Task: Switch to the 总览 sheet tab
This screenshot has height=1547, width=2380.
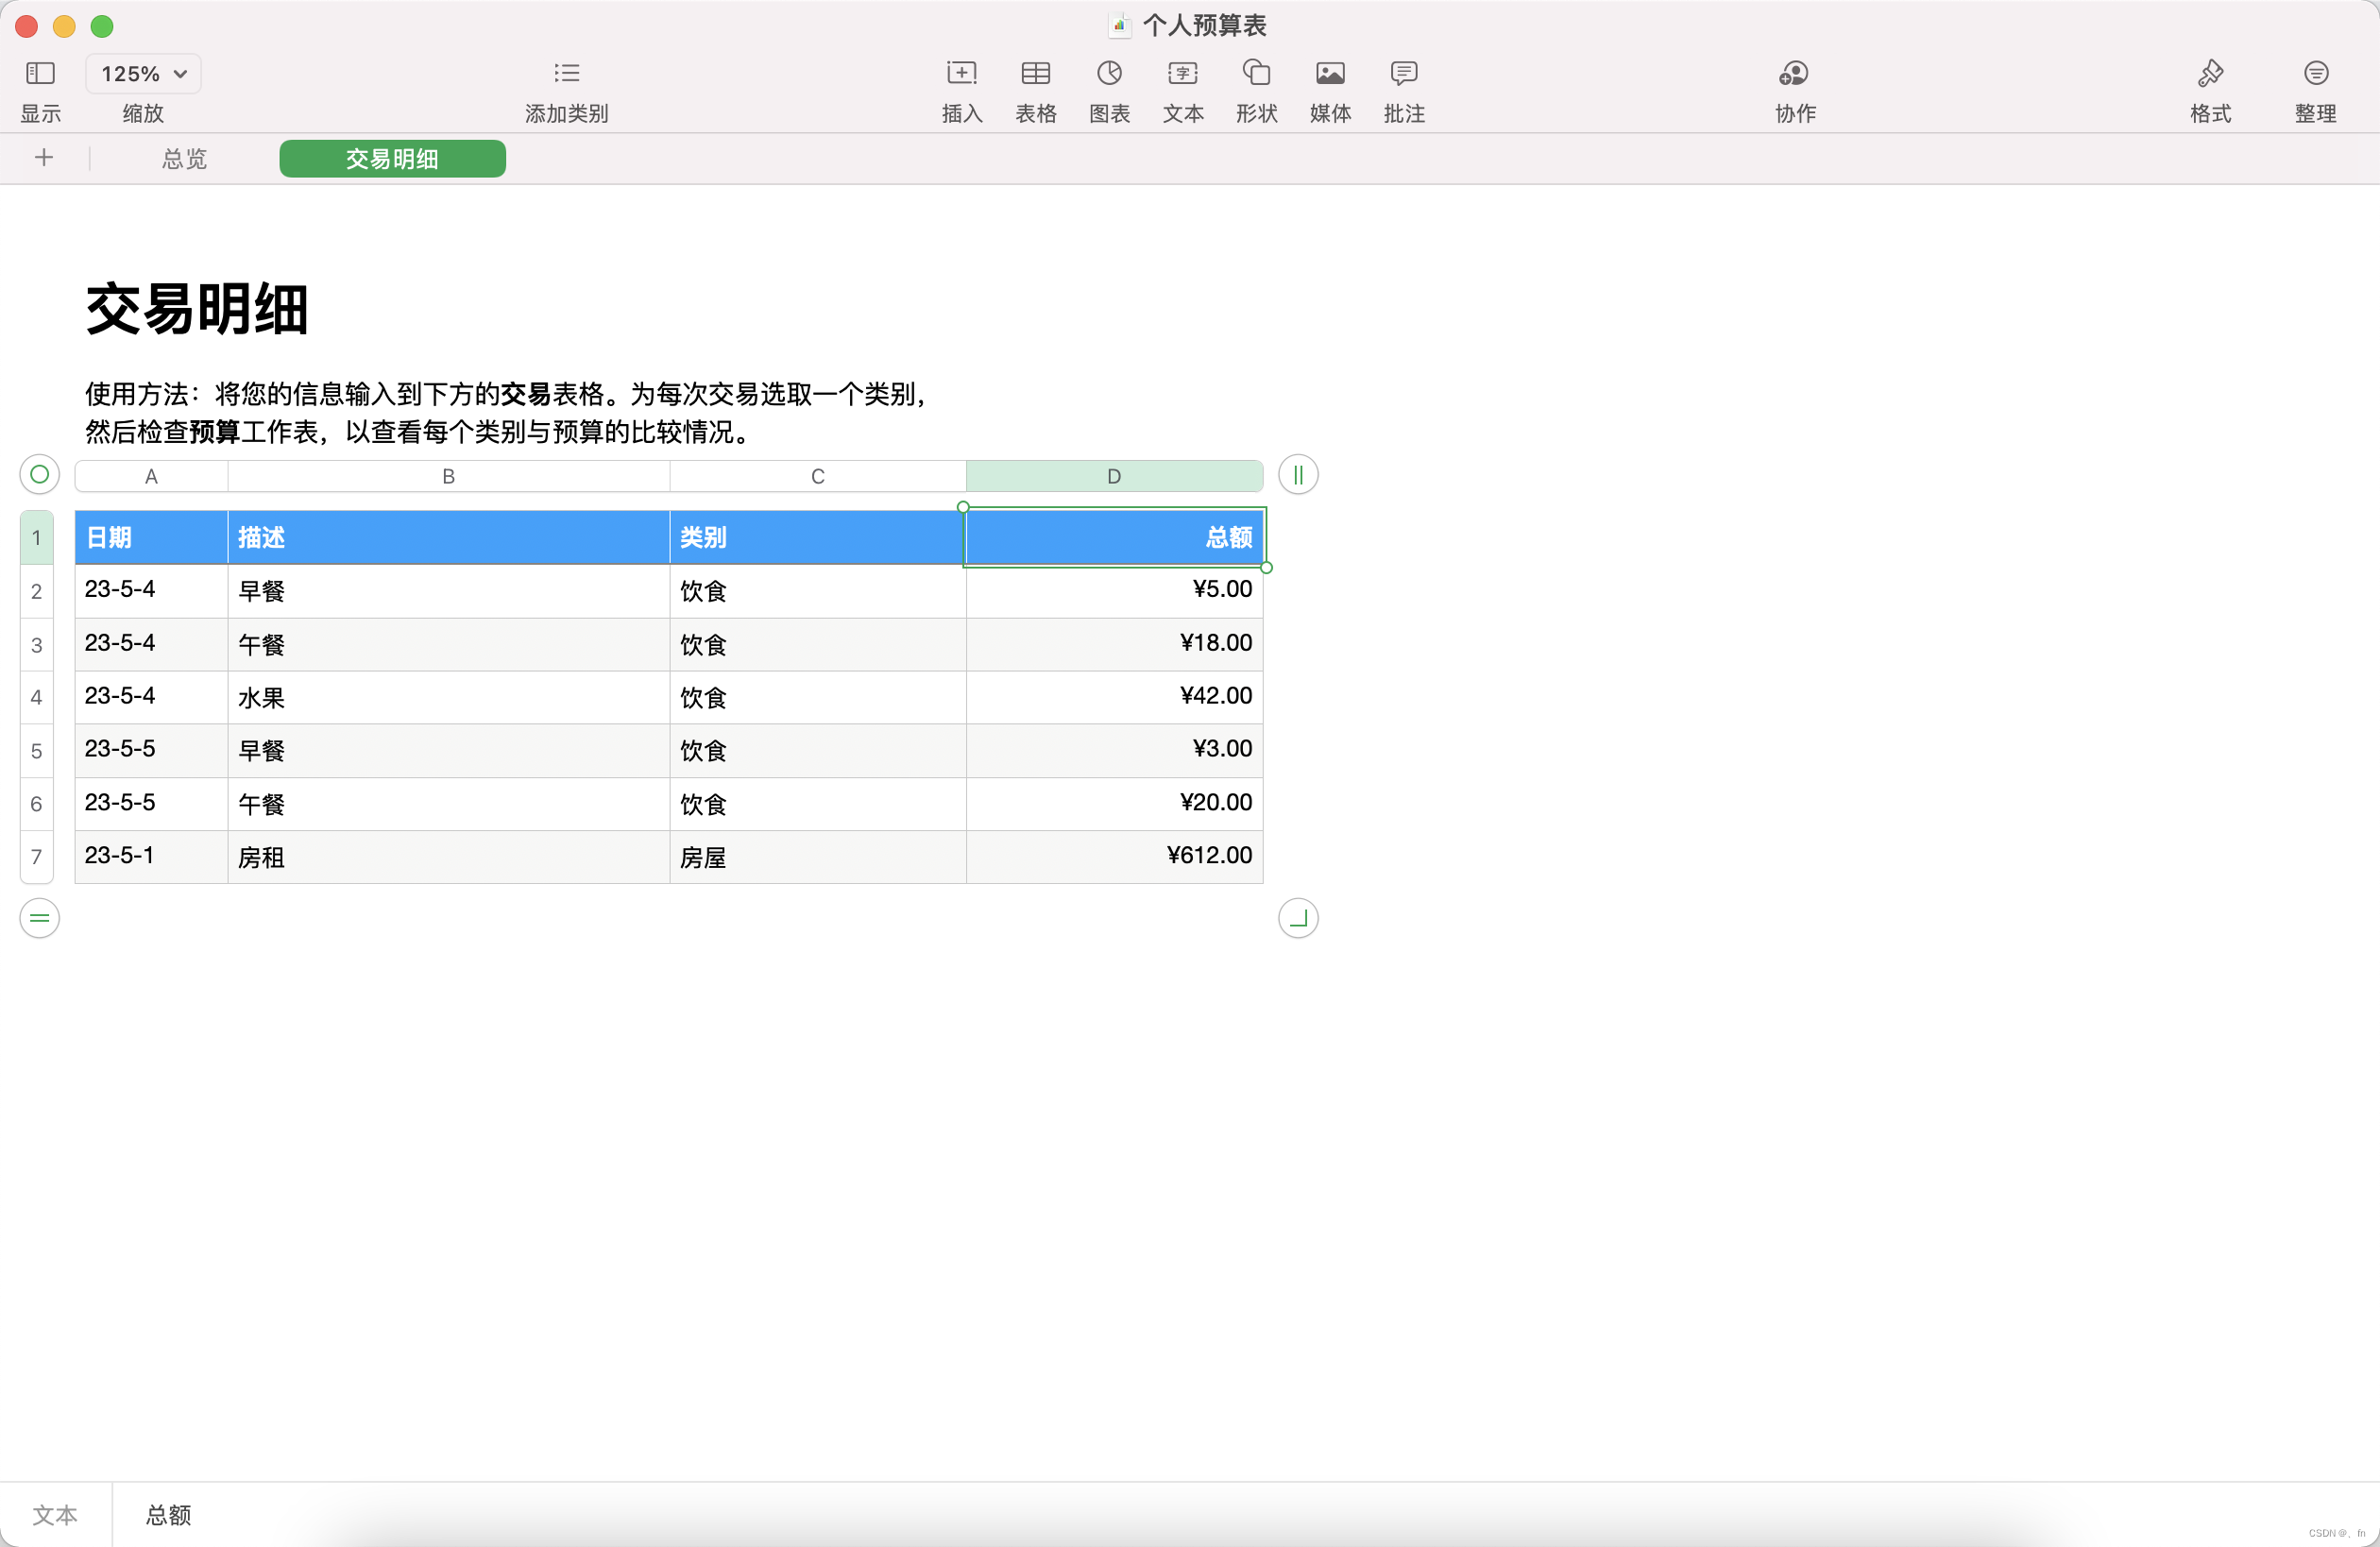Action: click(184, 158)
